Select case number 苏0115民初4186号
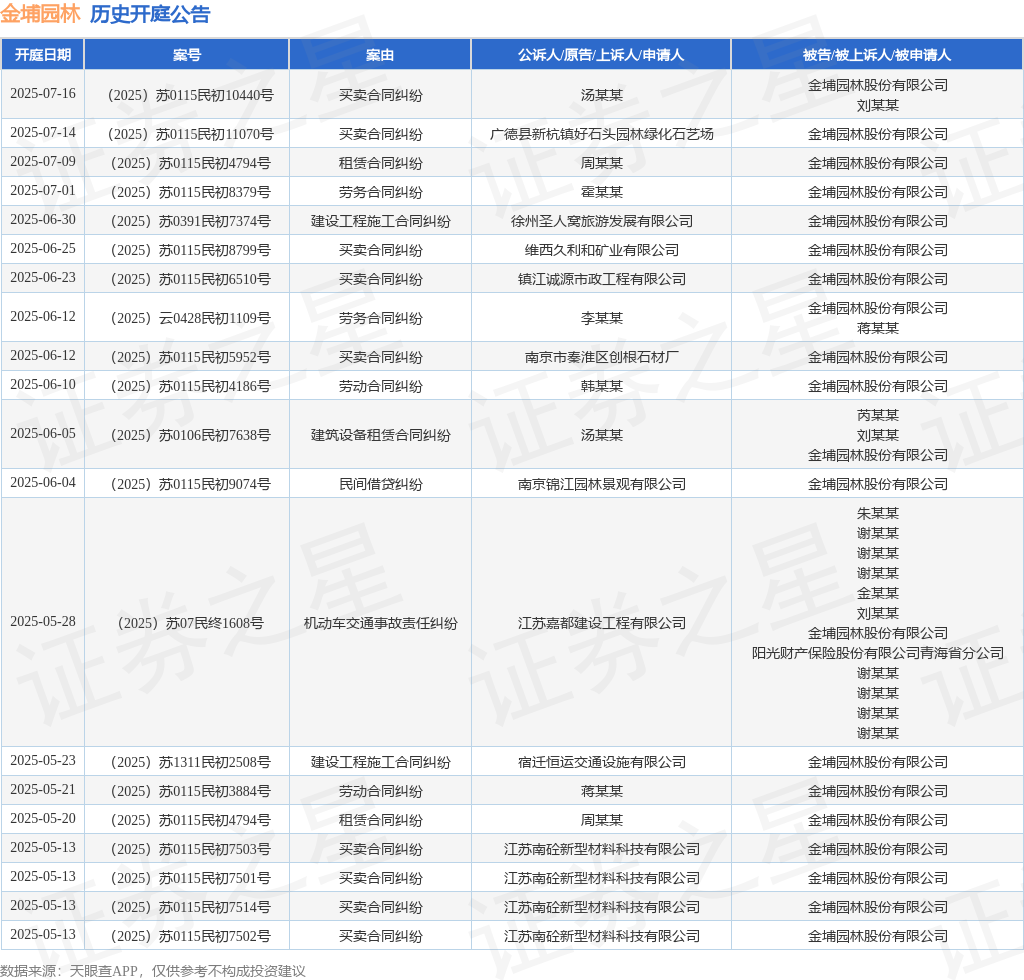 (x=191, y=387)
